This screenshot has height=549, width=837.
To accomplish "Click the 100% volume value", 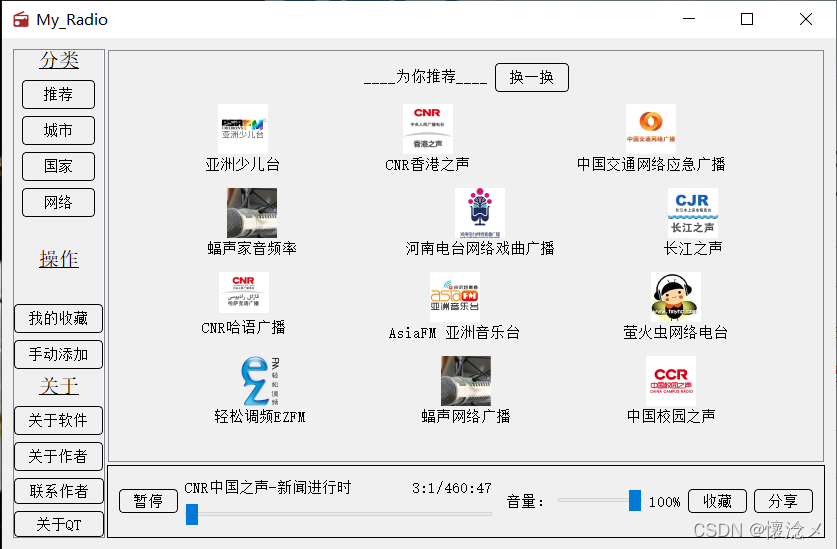I will (664, 502).
